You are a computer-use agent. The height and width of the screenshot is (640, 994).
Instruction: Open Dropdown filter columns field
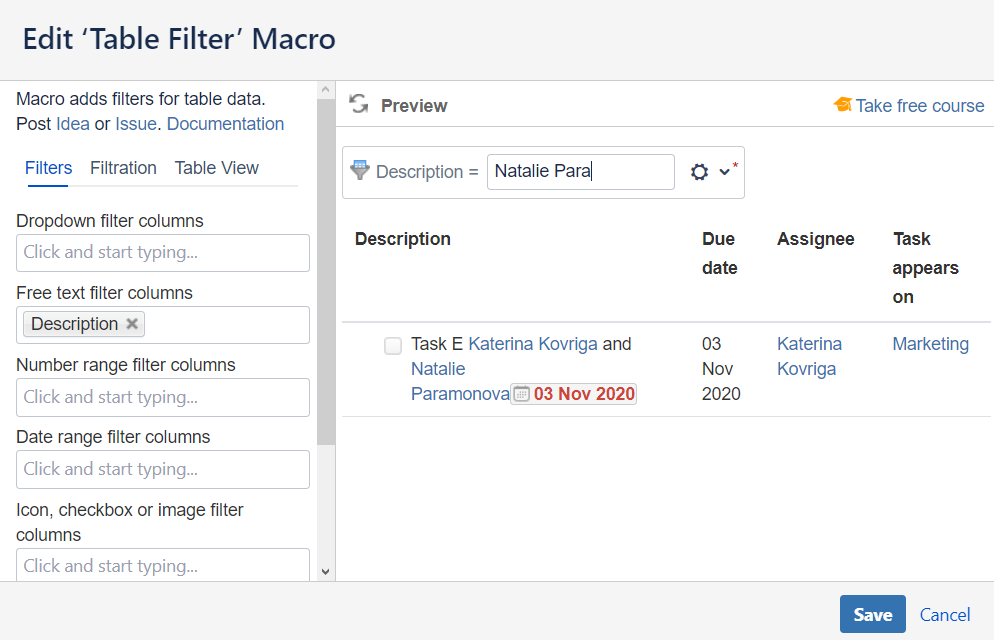[163, 253]
